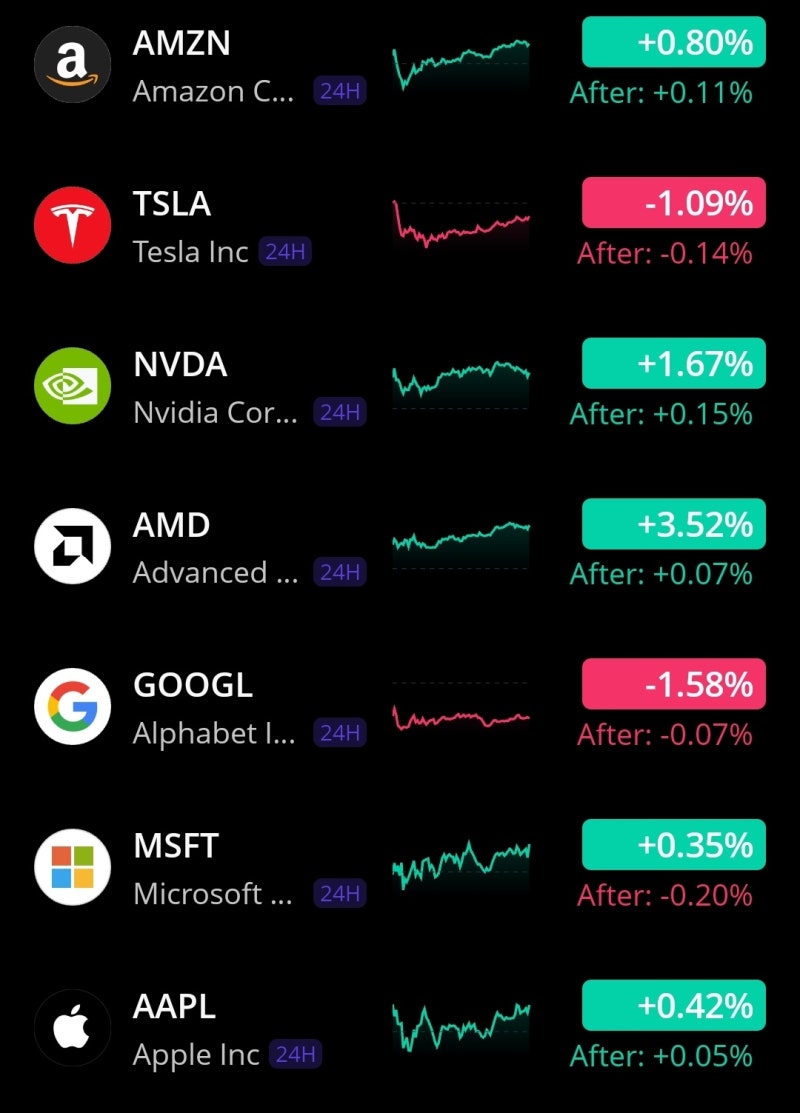Tap the Google logo icon
800x1113 pixels.
(72, 708)
